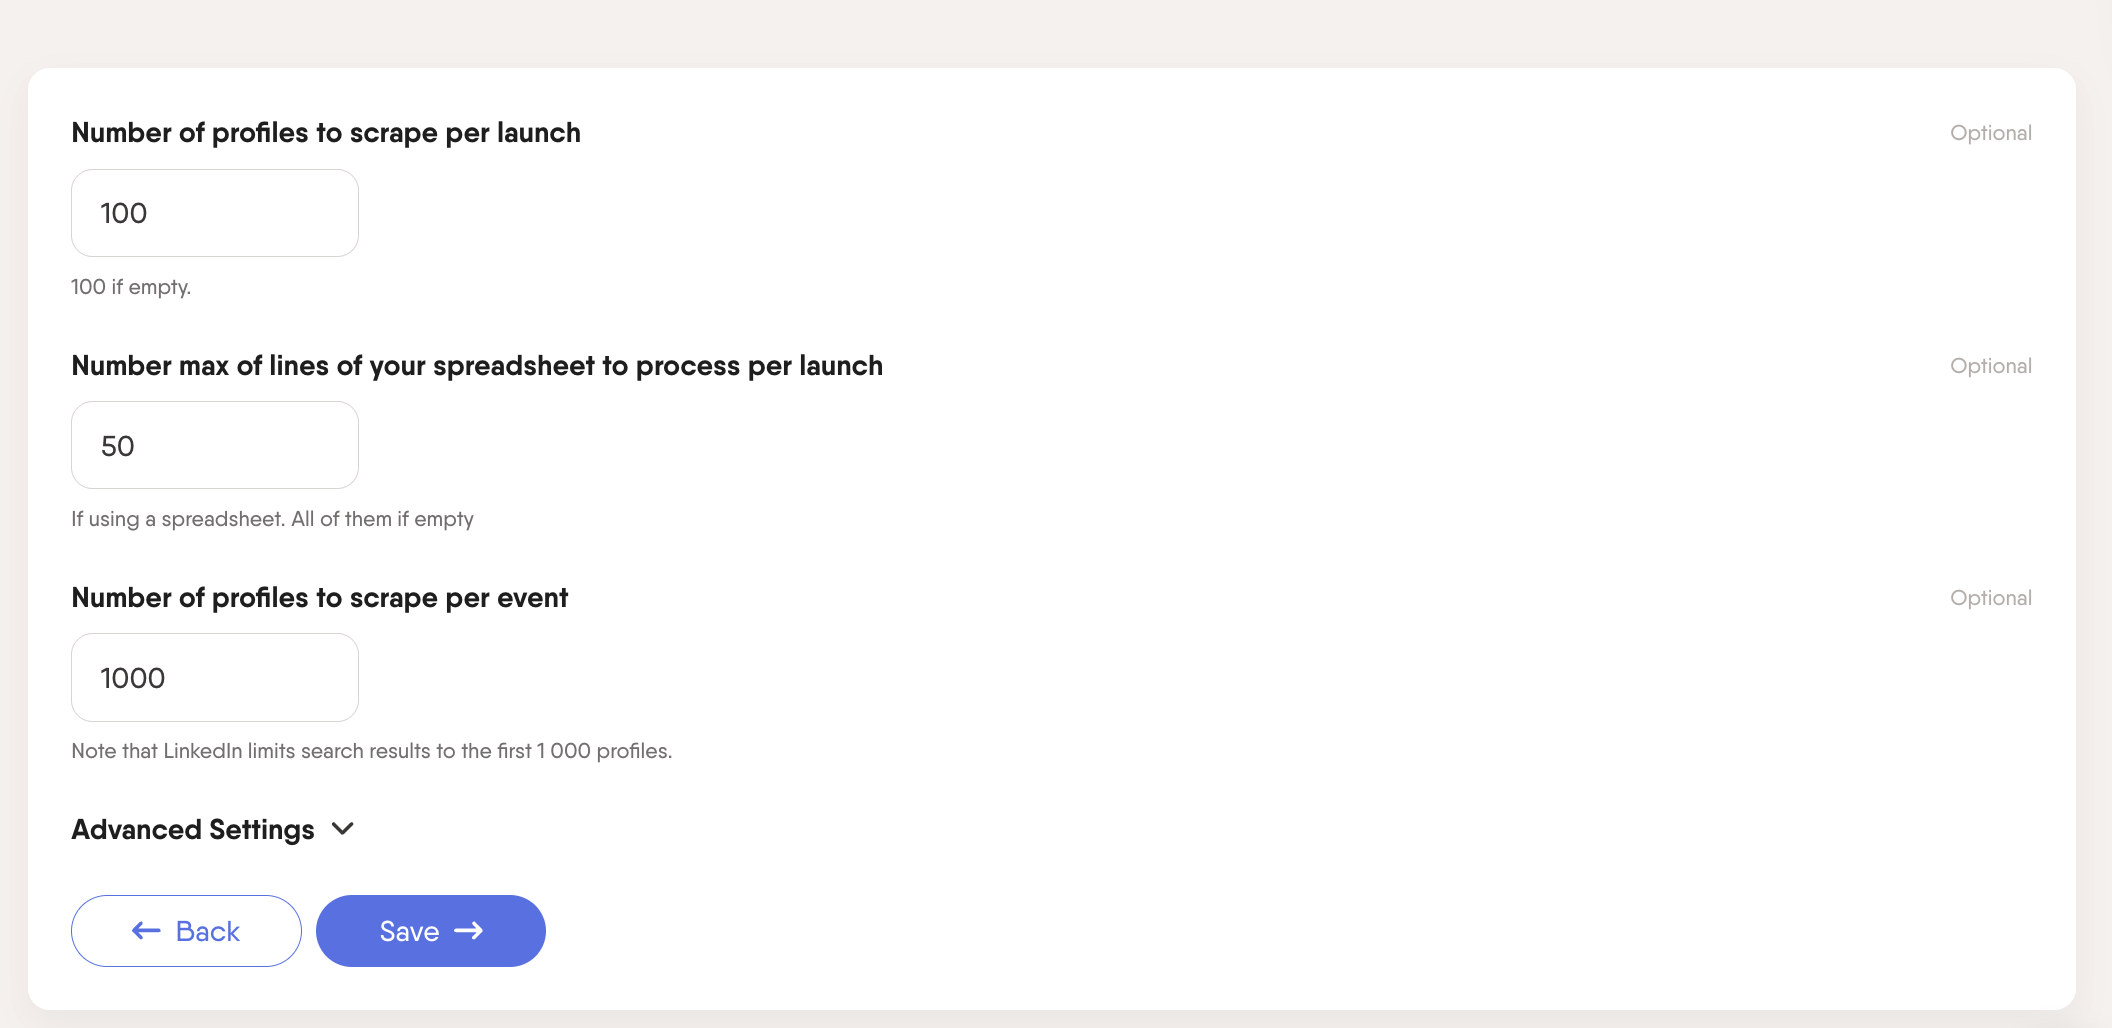Click the Optional label near spreadsheet lines setting
This screenshot has height=1028, width=2112.
(1990, 365)
